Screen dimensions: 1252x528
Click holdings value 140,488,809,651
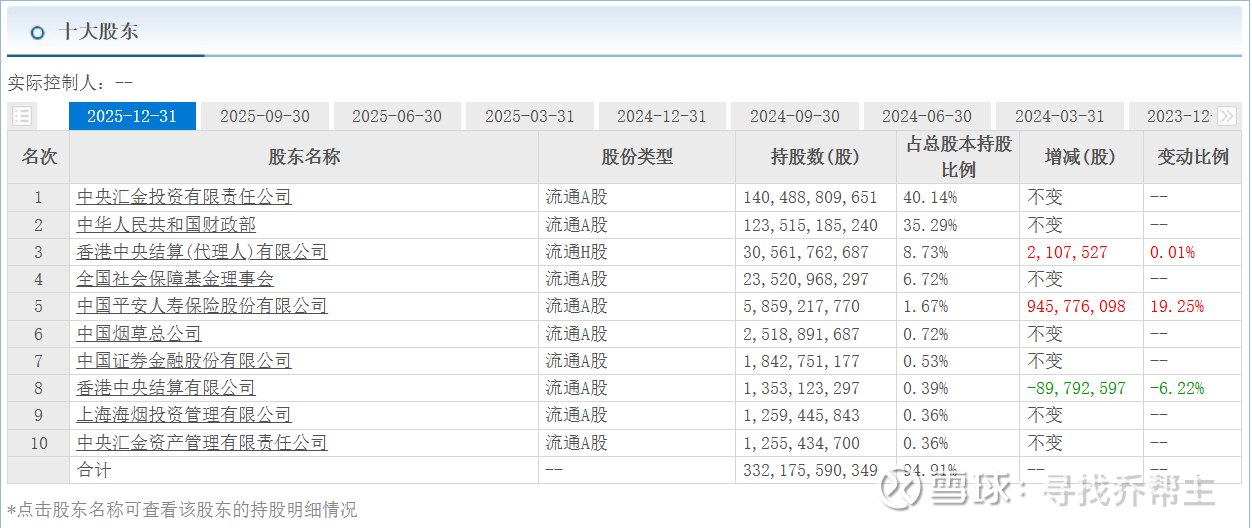(810, 198)
